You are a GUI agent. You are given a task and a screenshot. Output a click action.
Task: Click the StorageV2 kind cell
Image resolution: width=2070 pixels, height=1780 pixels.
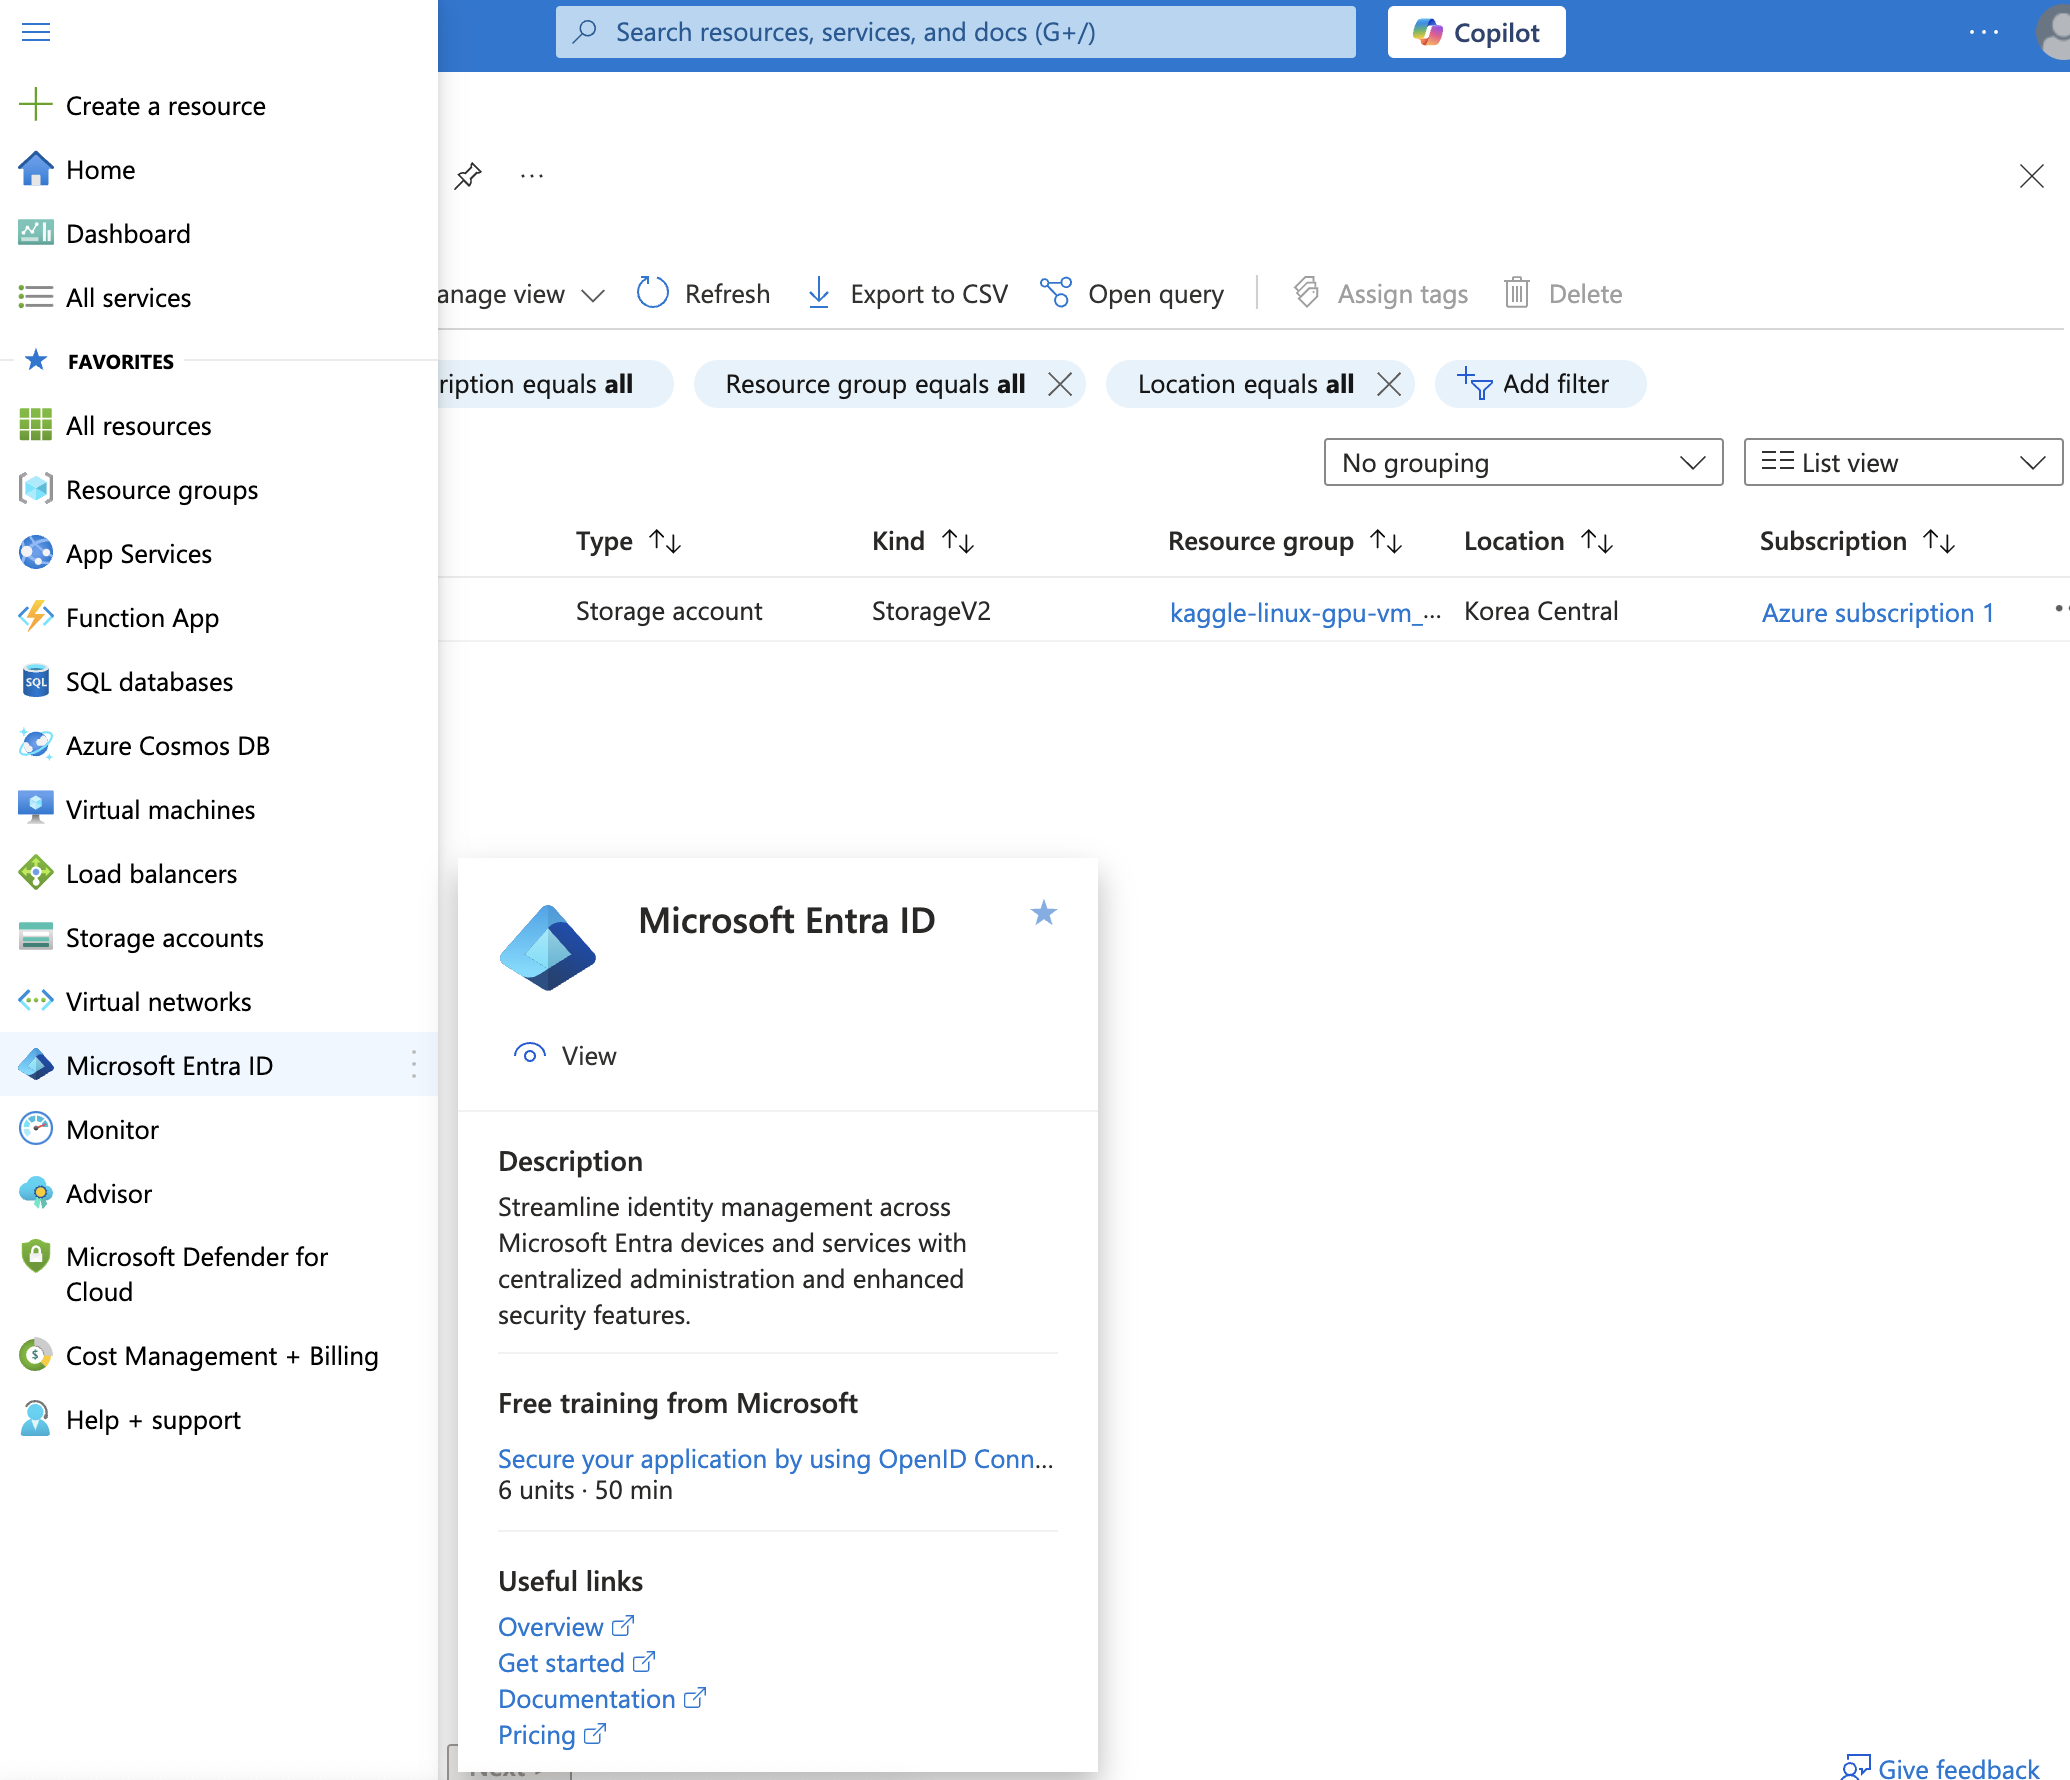coord(931,610)
